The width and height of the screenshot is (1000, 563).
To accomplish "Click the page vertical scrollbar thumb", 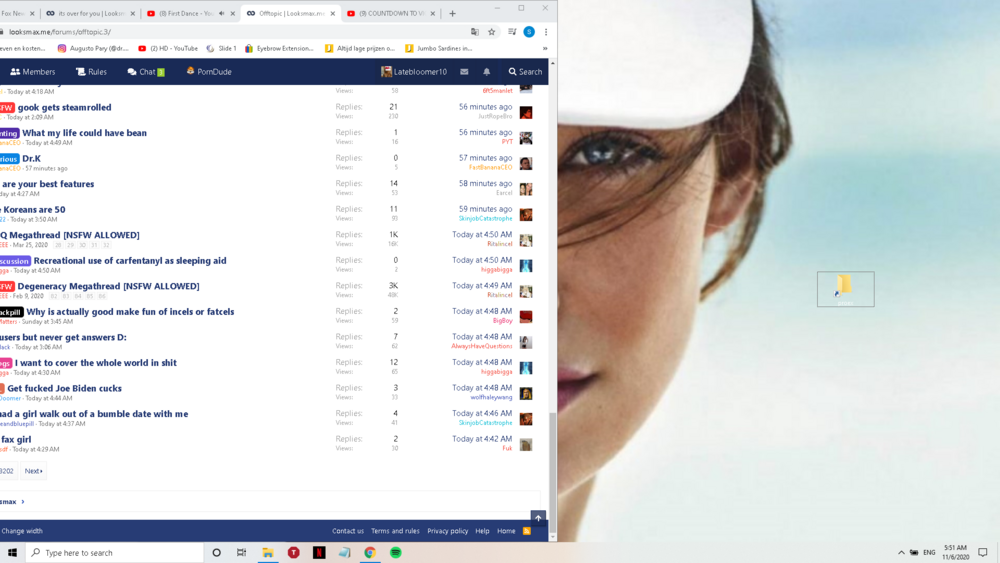I will (x=552, y=473).
